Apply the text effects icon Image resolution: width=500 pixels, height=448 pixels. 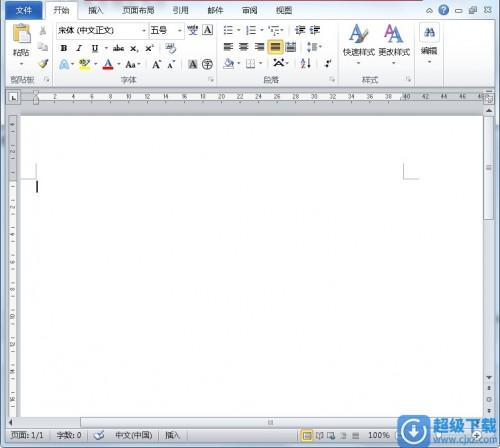click(x=64, y=64)
